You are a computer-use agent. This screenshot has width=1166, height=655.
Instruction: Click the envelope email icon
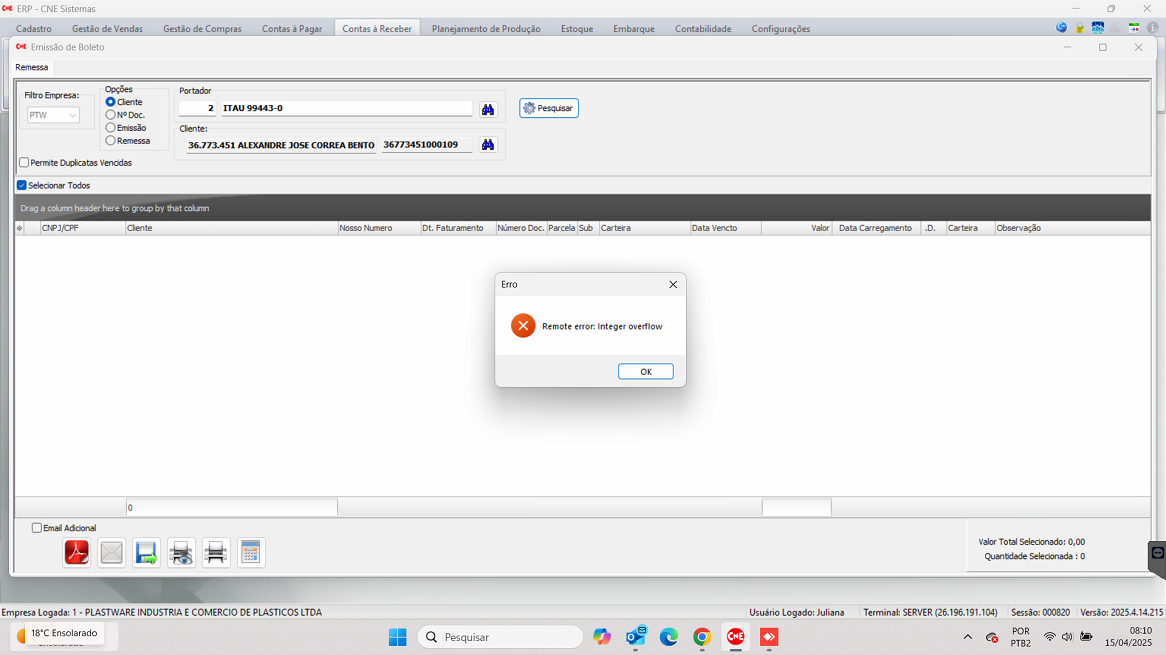coord(112,552)
